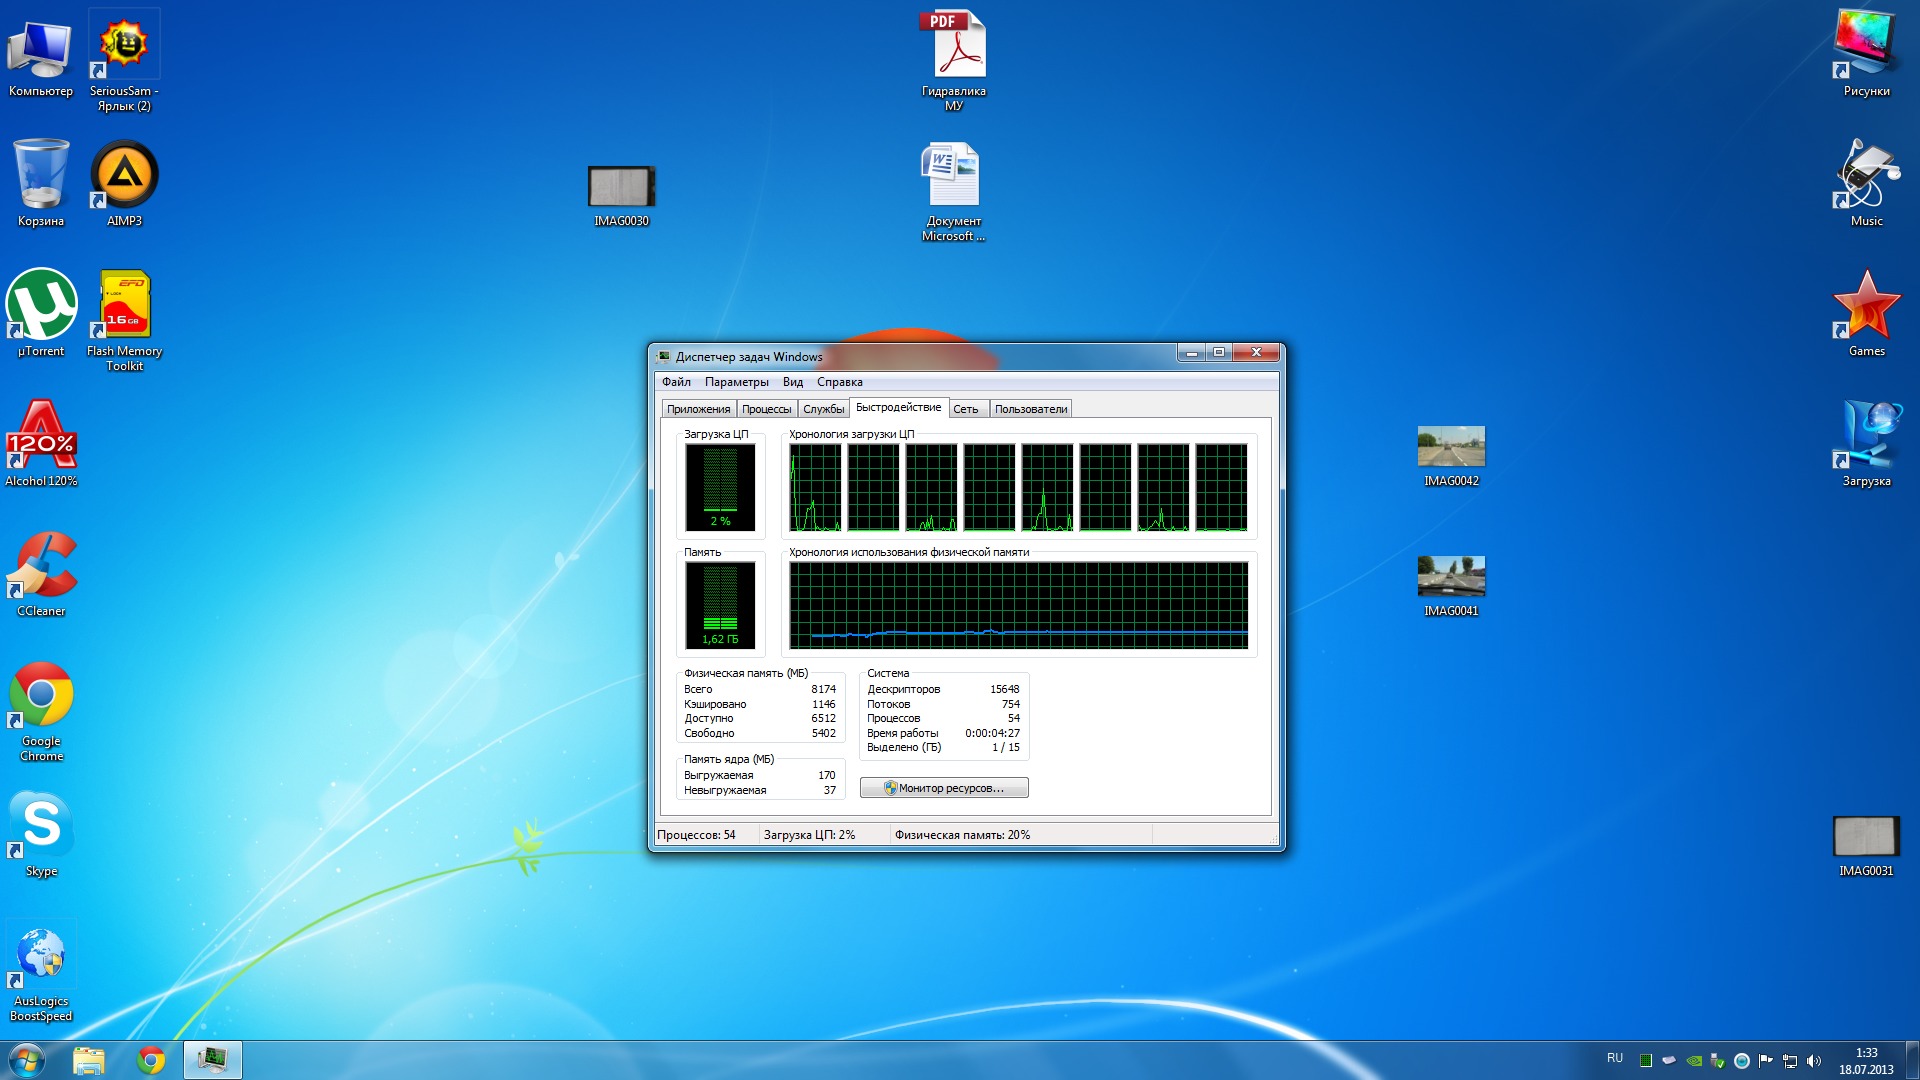Open Explorer from the taskbar
Screen dimensions: 1920x1080
point(89,1060)
